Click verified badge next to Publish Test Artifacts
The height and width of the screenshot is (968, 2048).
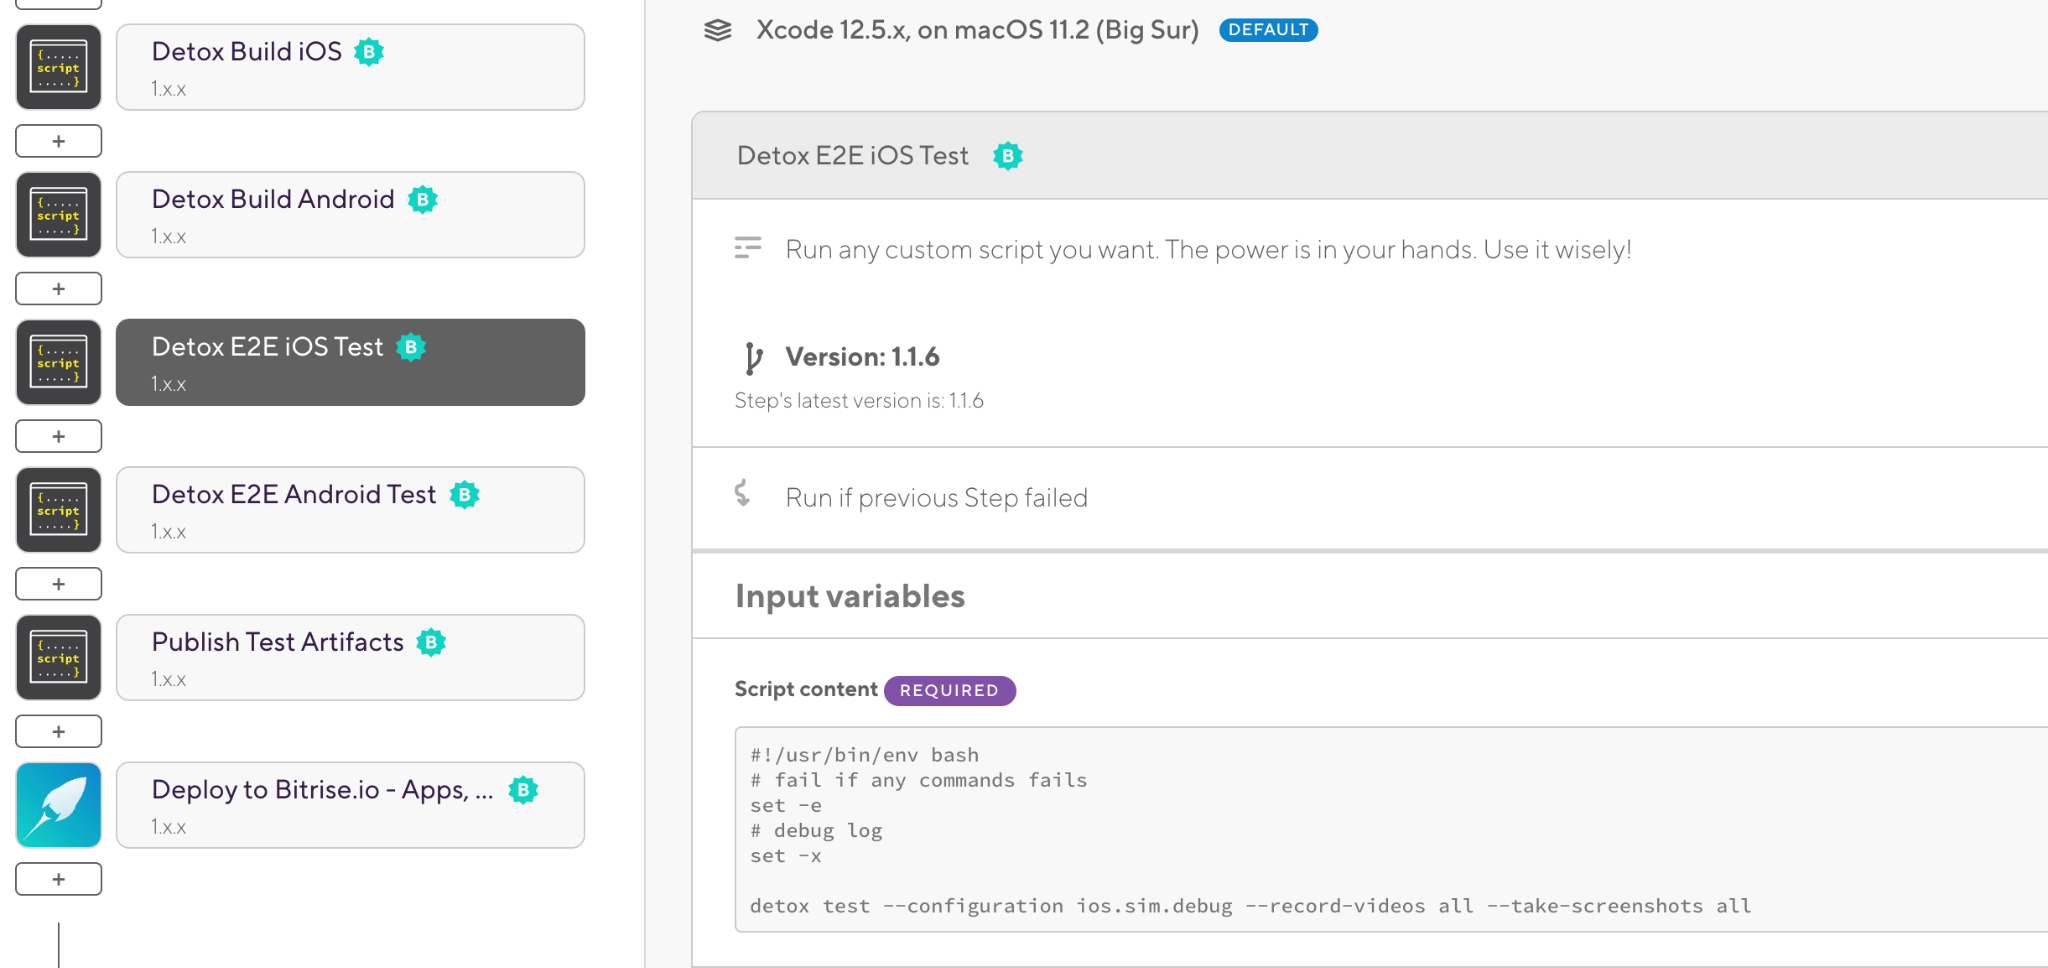point(431,642)
